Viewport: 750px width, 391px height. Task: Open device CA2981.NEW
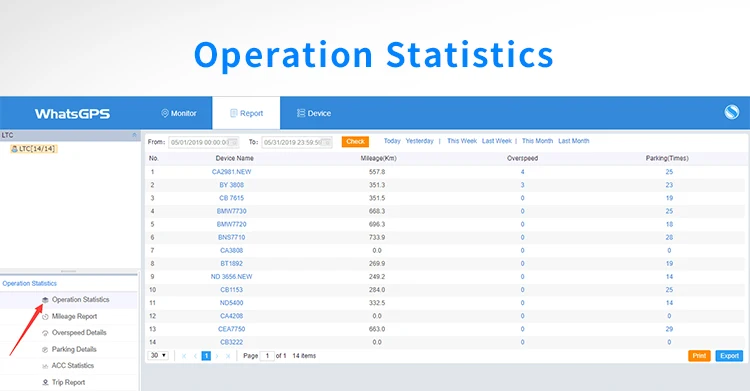pos(232,172)
